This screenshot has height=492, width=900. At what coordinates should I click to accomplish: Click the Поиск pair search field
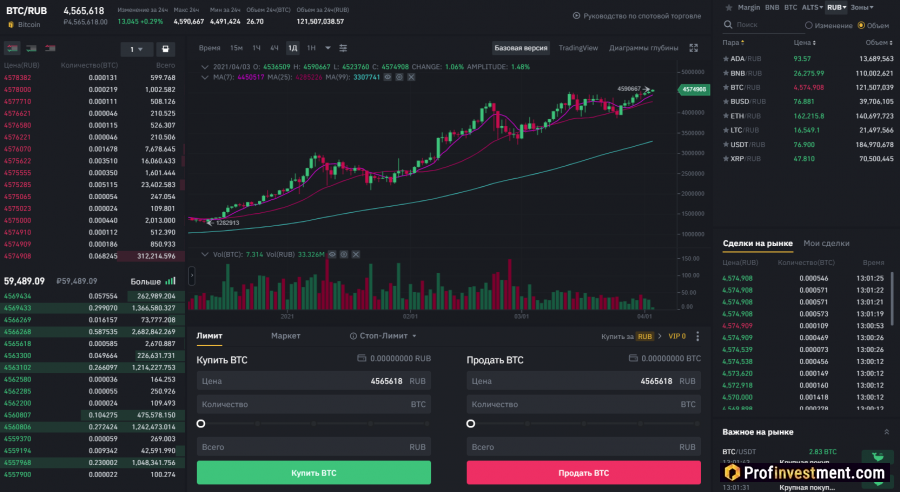(x=766, y=25)
